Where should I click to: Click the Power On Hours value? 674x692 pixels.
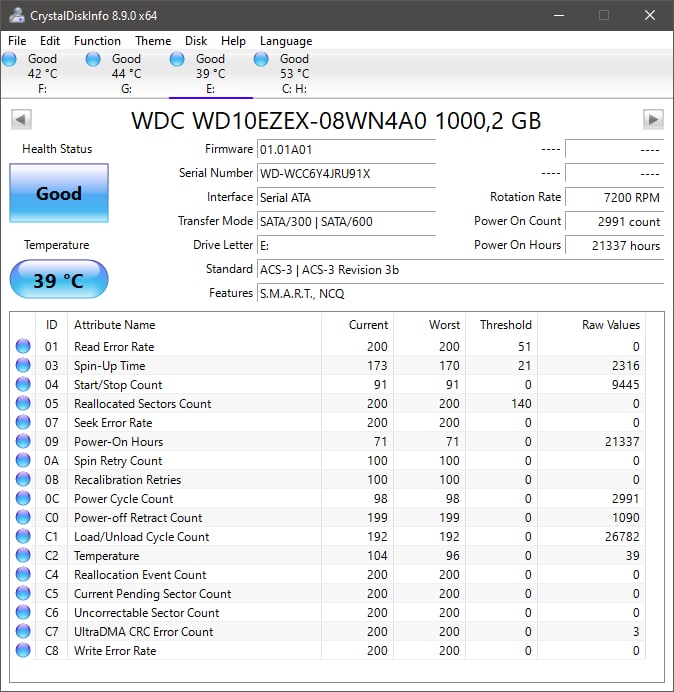(x=614, y=245)
